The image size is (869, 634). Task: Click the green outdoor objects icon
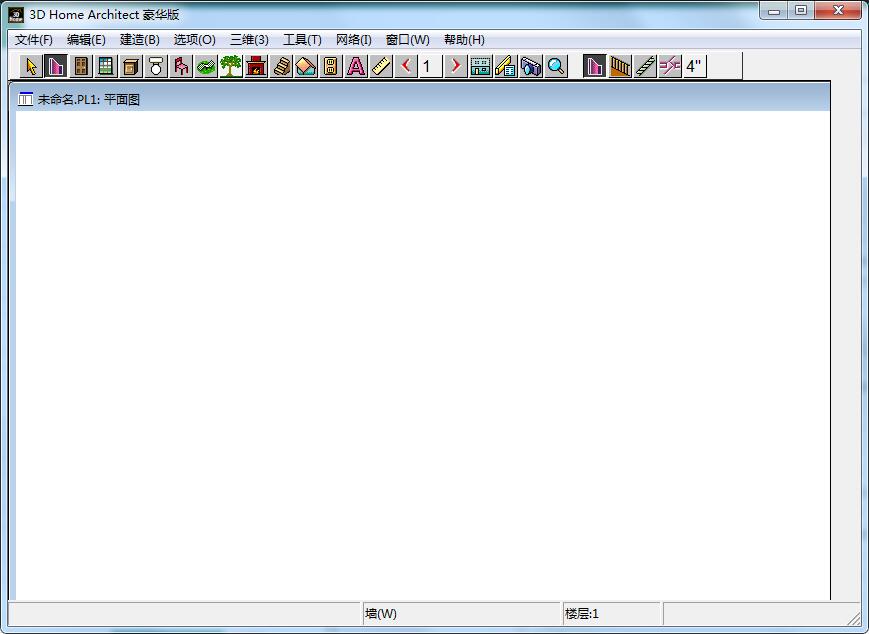[206, 66]
